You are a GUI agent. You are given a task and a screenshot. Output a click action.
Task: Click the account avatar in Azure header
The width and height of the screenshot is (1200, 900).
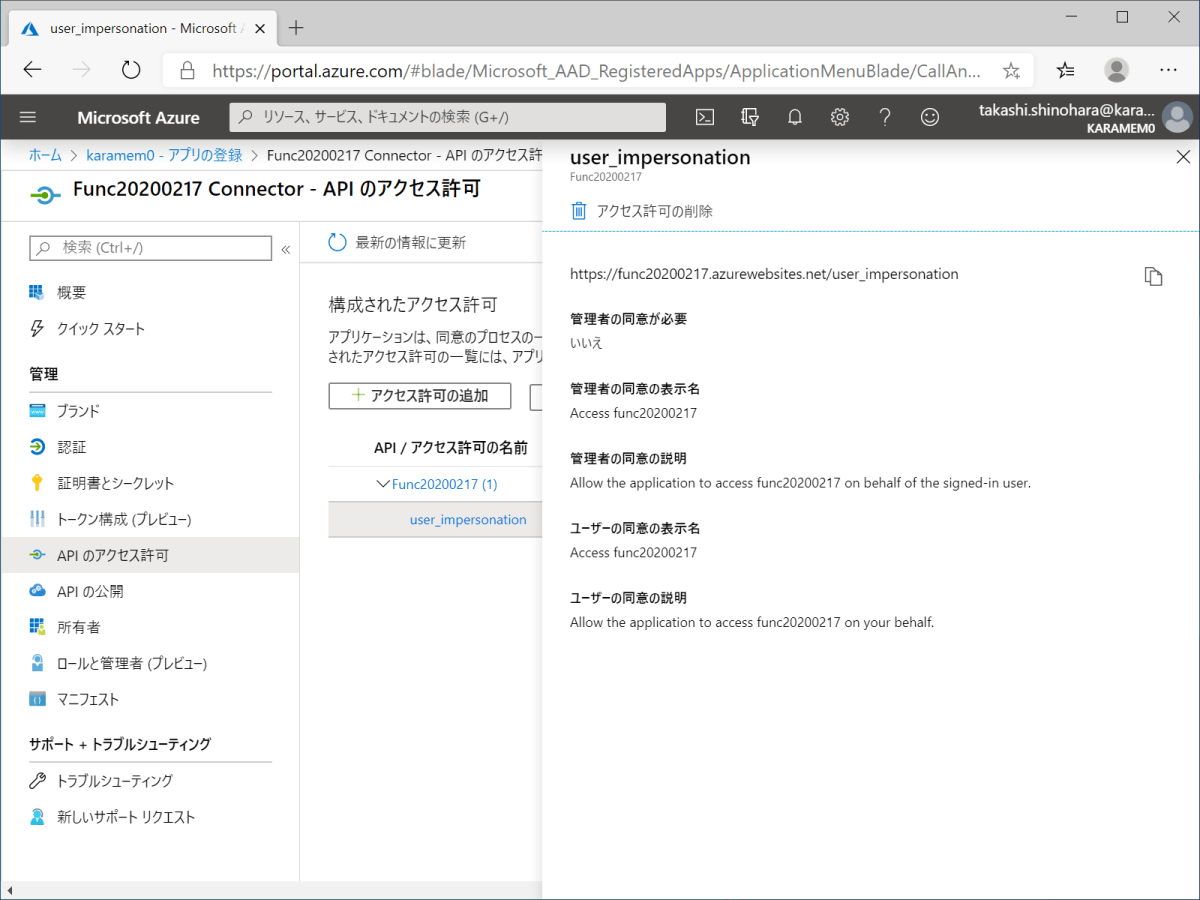(x=1177, y=117)
